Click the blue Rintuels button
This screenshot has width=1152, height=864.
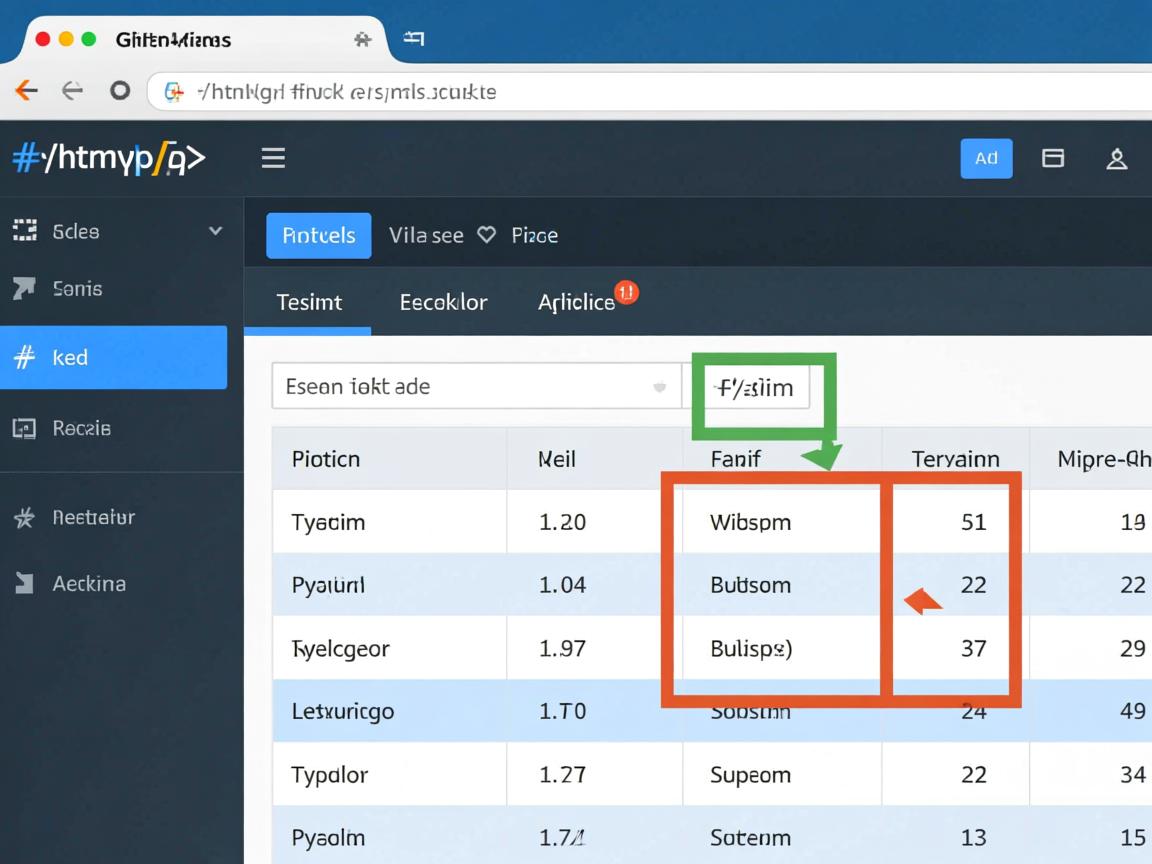318,235
